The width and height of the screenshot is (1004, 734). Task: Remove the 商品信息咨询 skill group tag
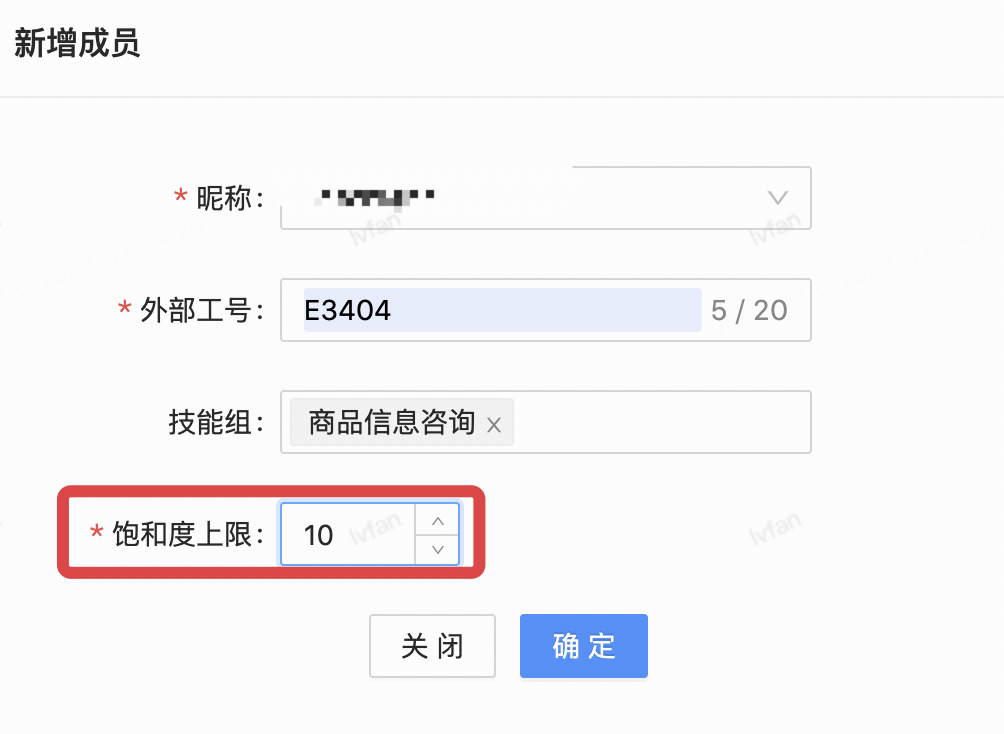pyautogui.click(x=494, y=424)
